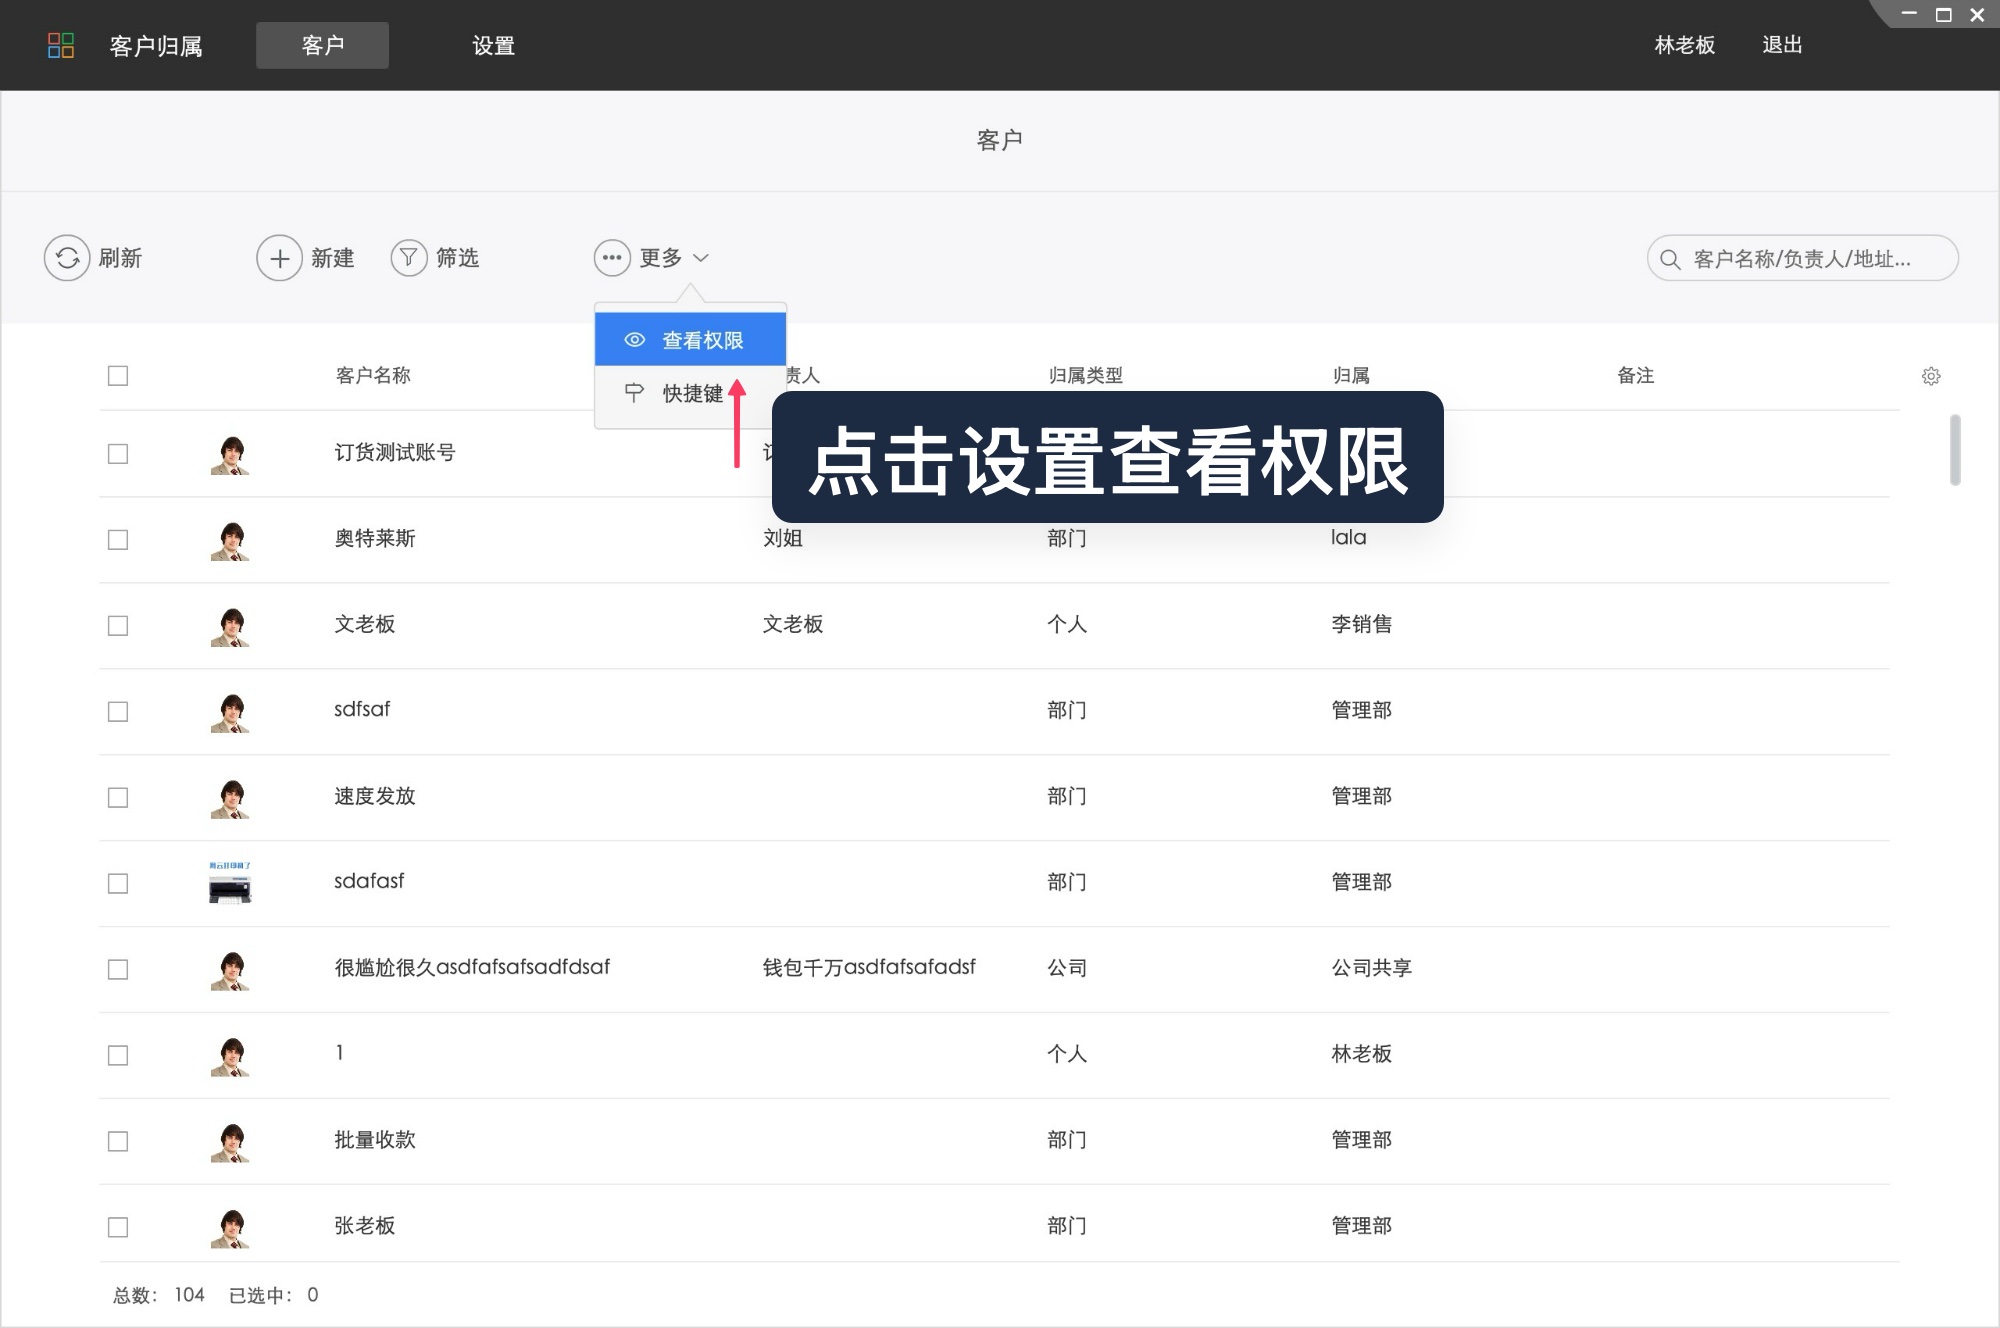Check the checkbox for 订货测试账号

point(118,453)
